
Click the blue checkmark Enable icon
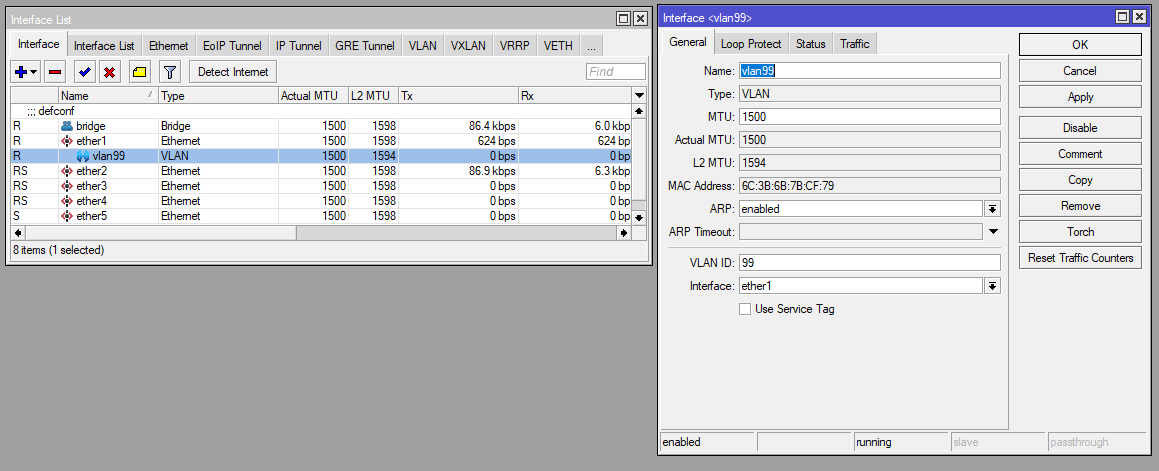point(85,72)
